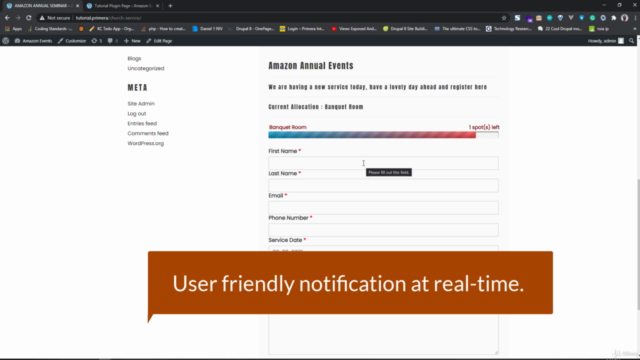This screenshot has height=360, width=640.
Task: Focus the Email input field
Action: [x=383, y=207]
